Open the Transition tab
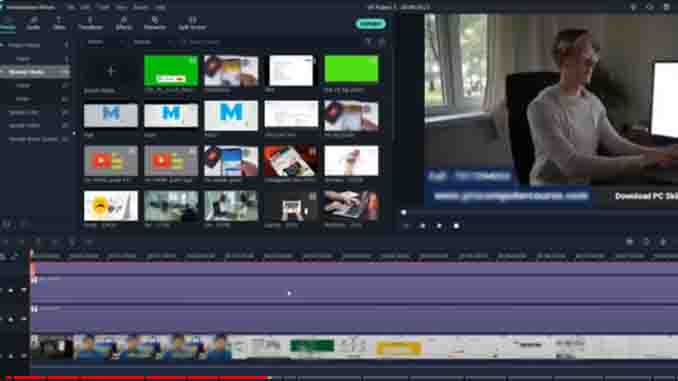678x381 pixels. coord(90,23)
